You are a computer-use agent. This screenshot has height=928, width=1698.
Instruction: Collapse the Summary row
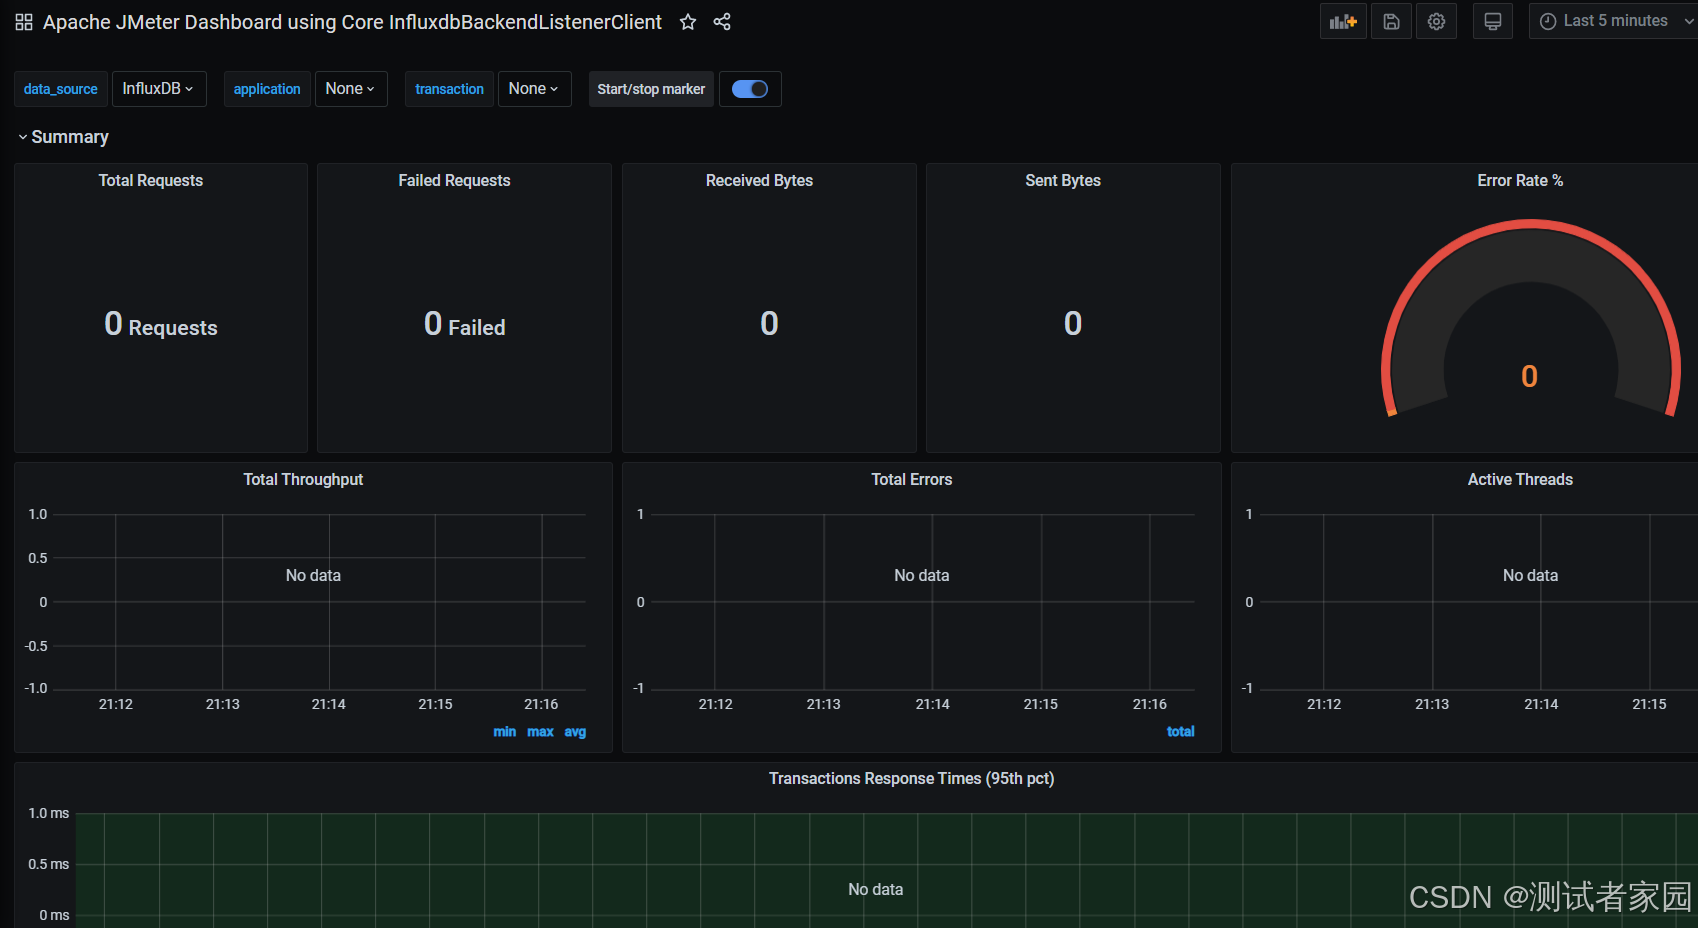tap(63, 137)
